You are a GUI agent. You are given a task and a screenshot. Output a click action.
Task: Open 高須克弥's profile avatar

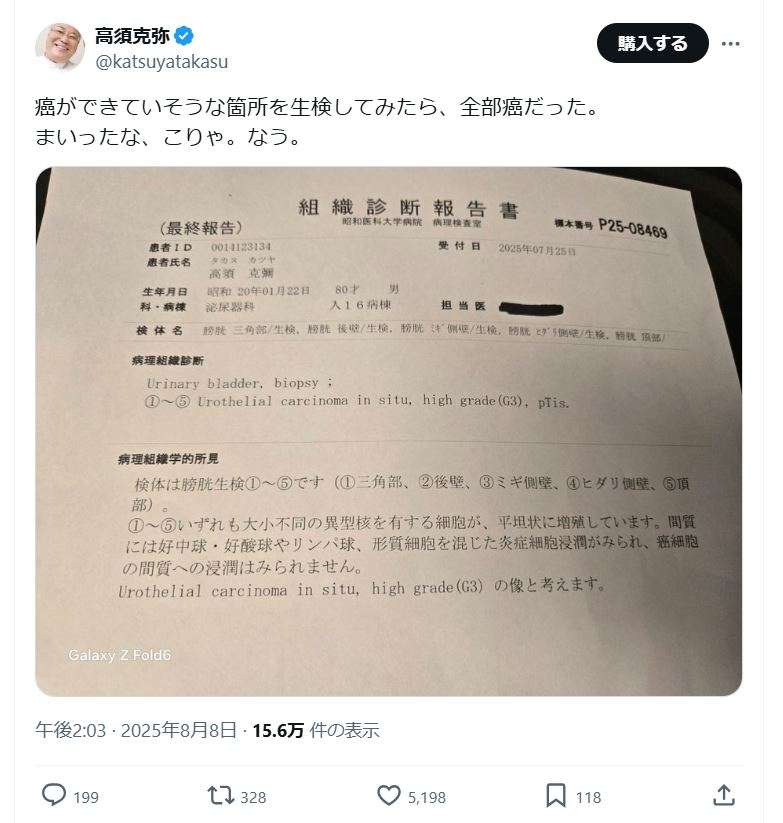tap(60, 47)
